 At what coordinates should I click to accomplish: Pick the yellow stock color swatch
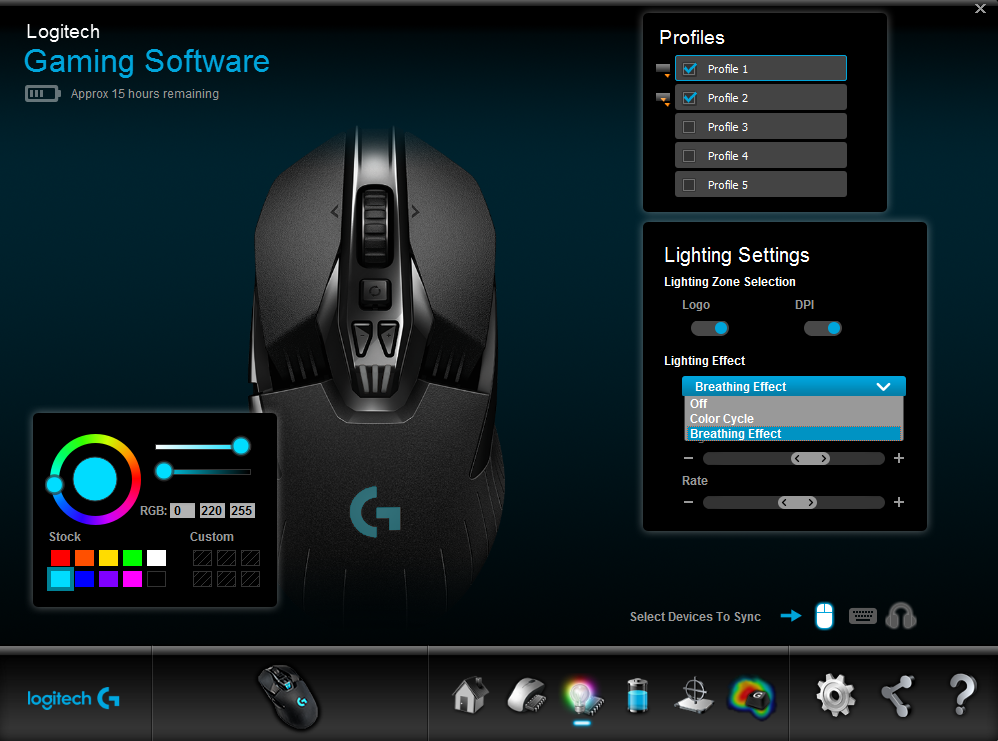tap(108, 558)
